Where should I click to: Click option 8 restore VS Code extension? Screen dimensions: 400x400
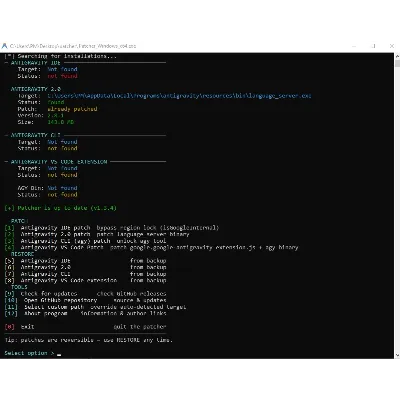pos(85,280)
